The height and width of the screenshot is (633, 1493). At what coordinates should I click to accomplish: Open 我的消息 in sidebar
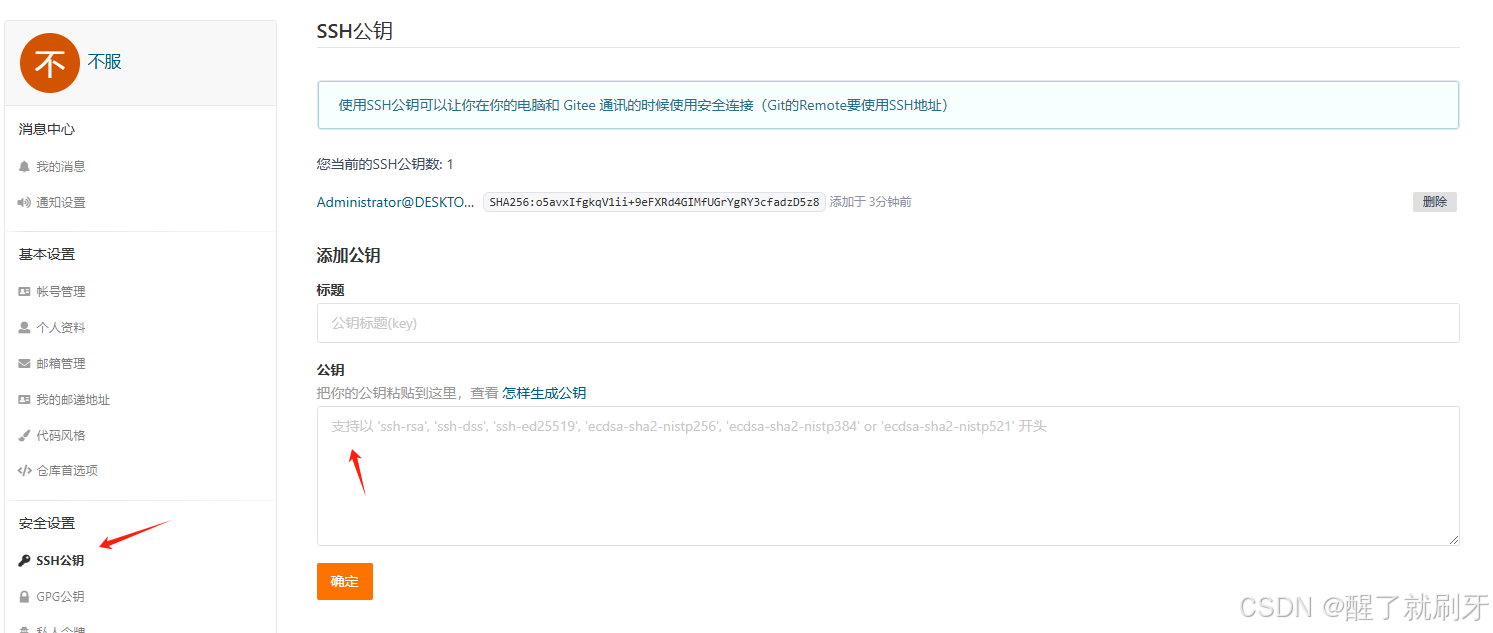point(61,167)
